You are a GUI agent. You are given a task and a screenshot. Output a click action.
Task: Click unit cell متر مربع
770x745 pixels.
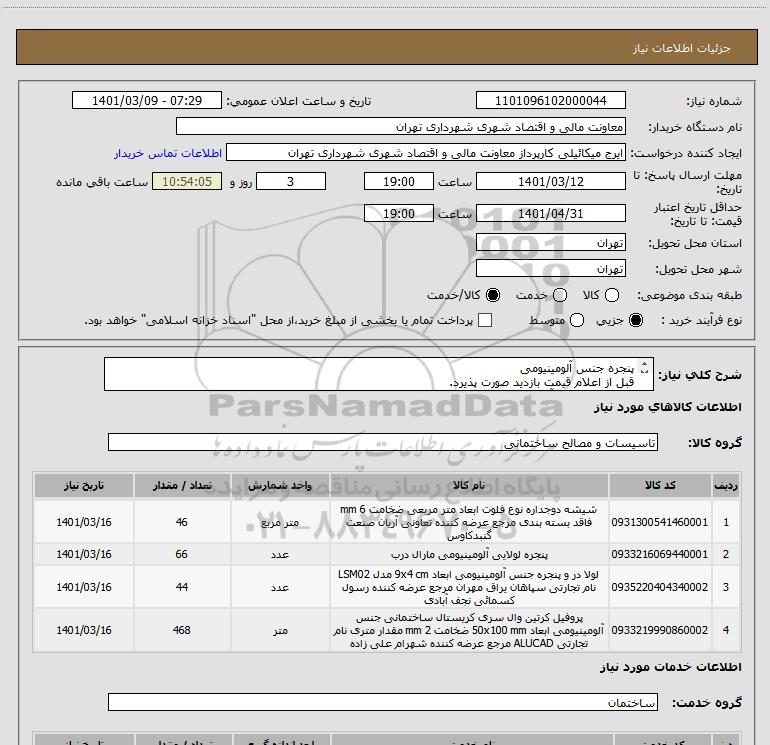[x=280, y=522]
